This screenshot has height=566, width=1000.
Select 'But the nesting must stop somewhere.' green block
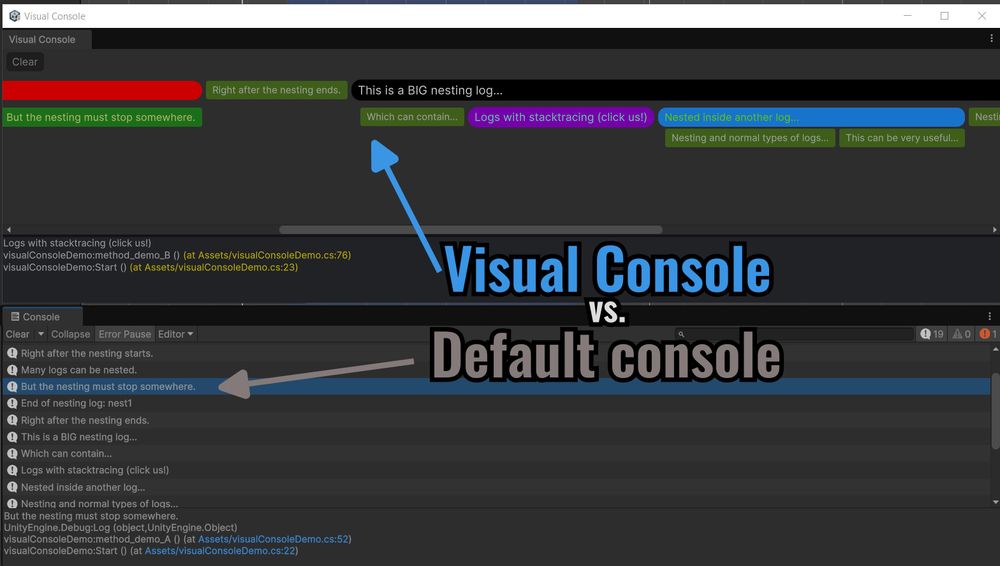(x=102, y=117)
